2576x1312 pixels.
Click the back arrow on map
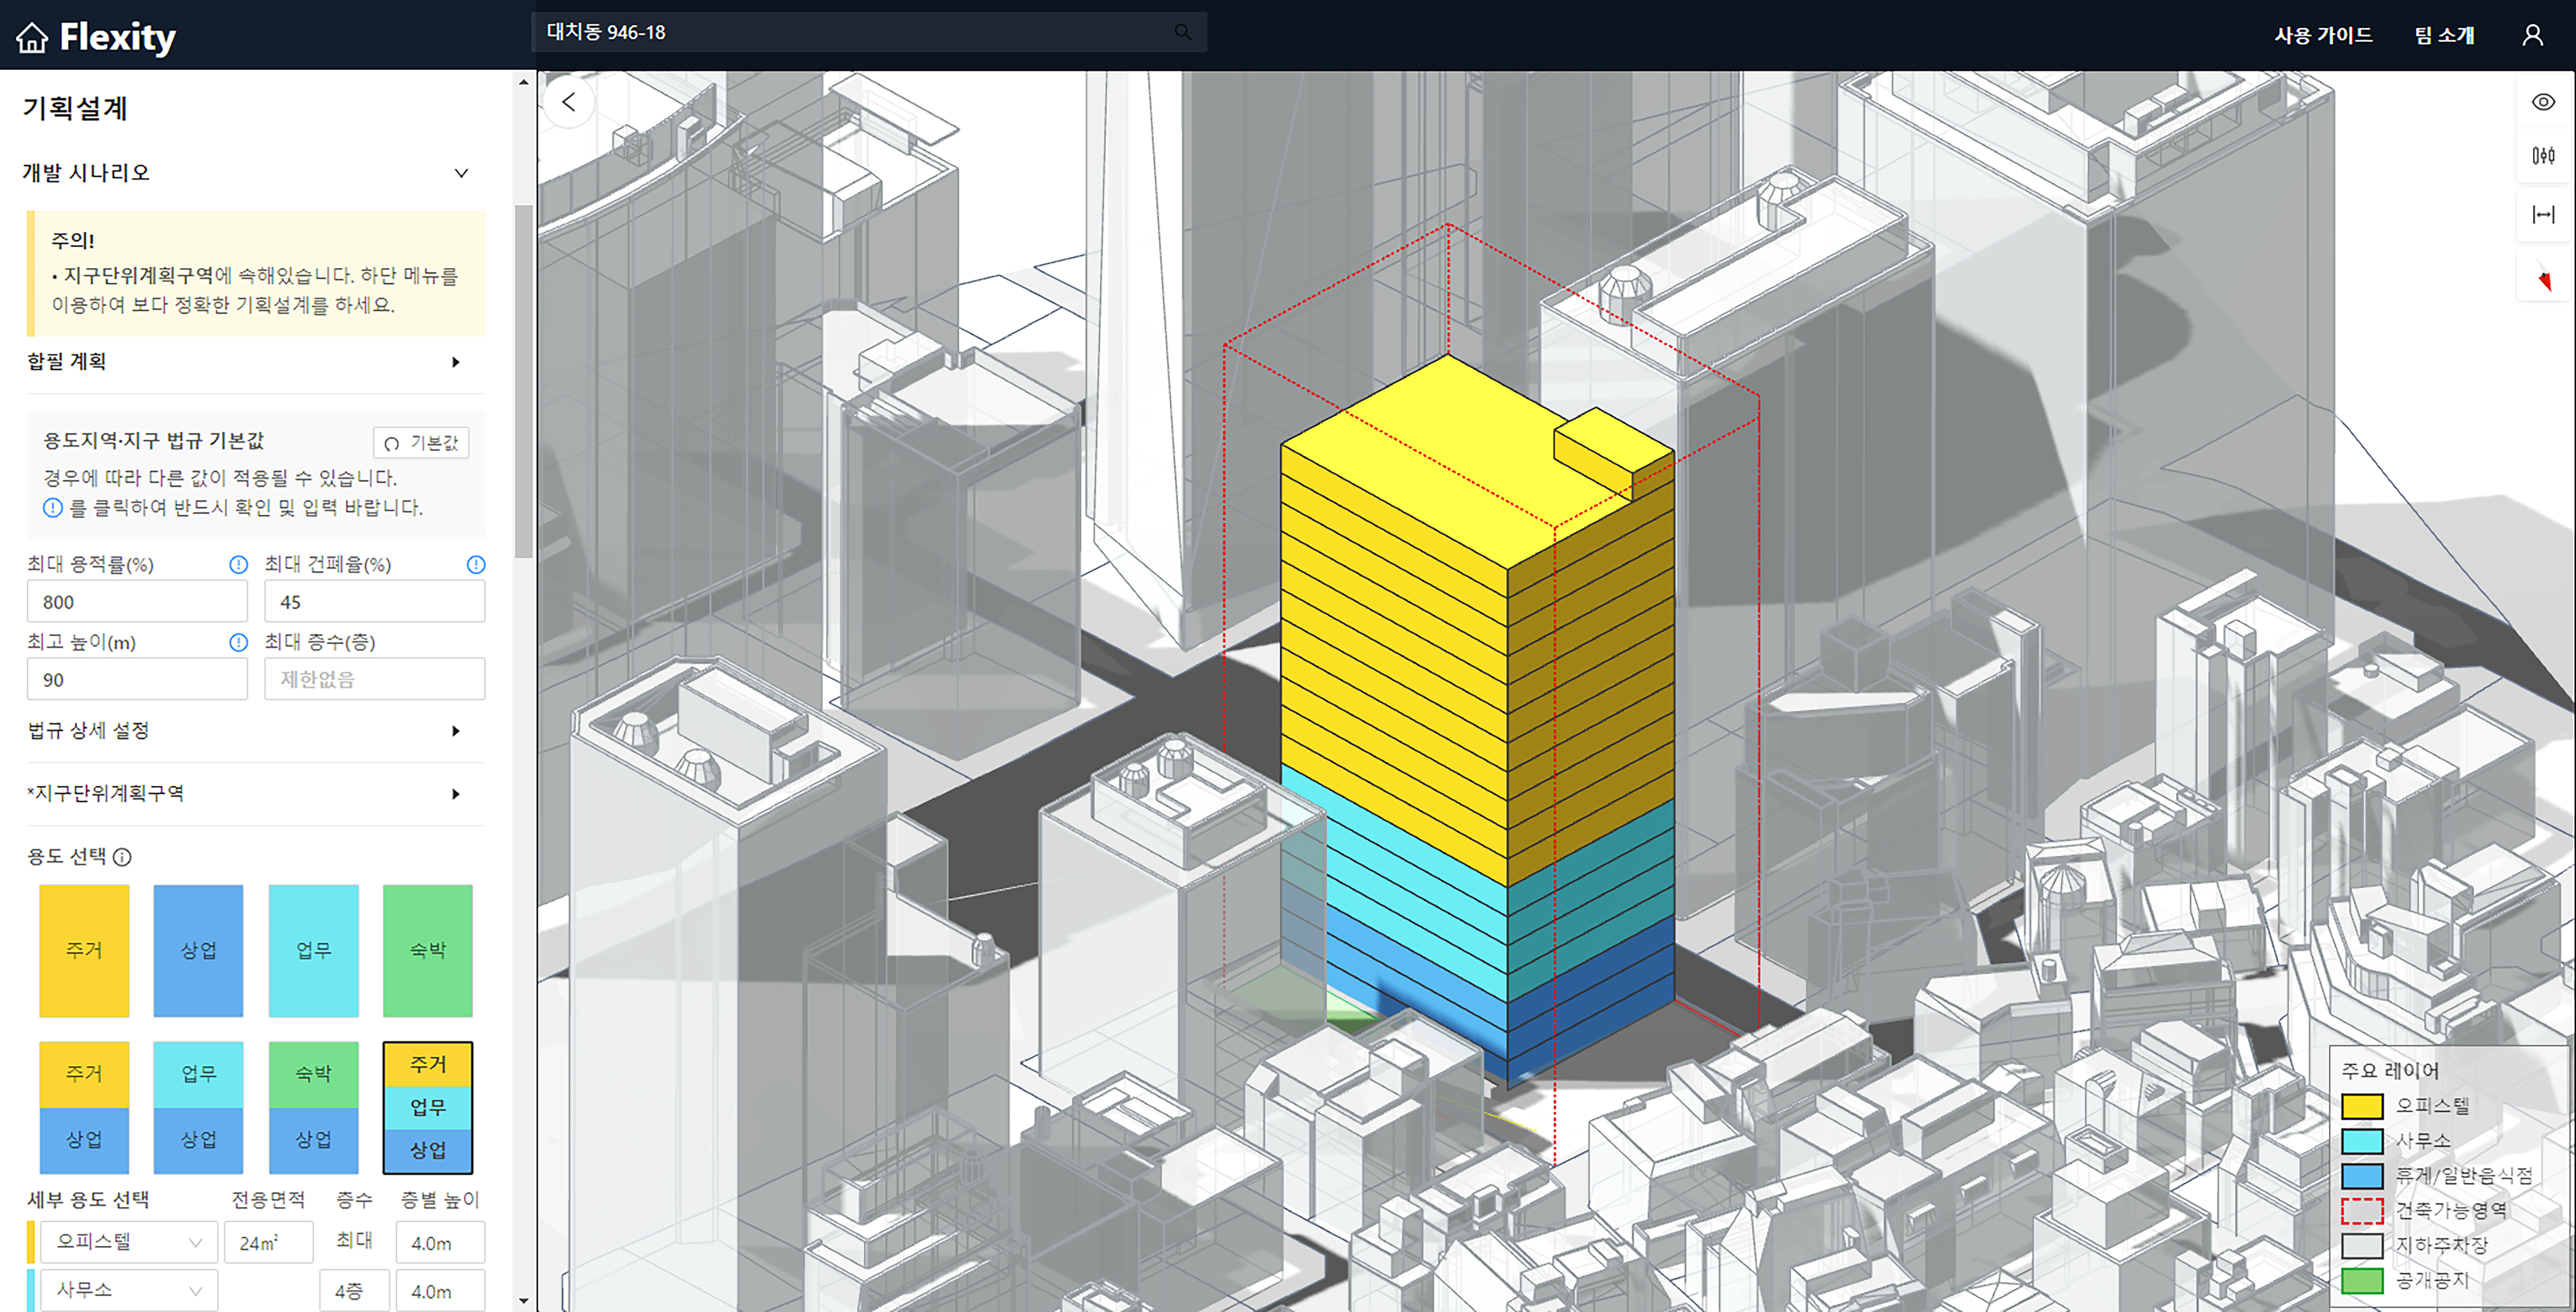(569, 102)
